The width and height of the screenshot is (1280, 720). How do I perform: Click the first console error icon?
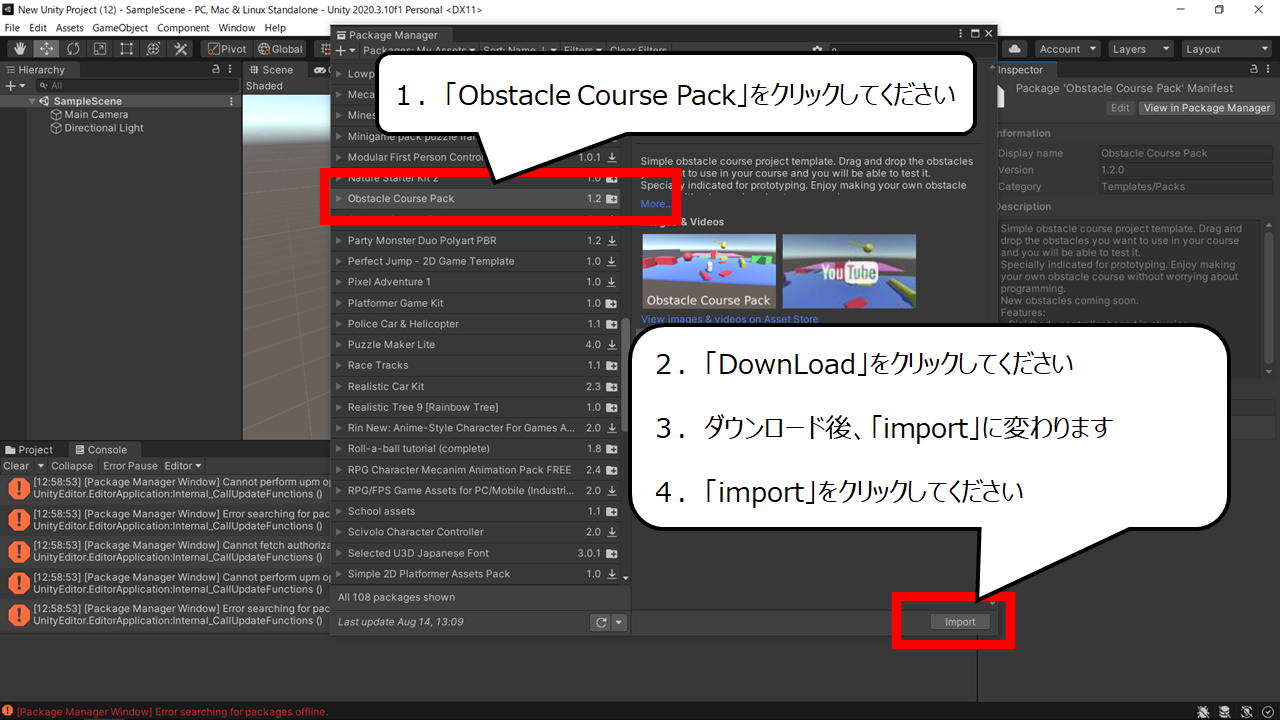click(18, 489)
